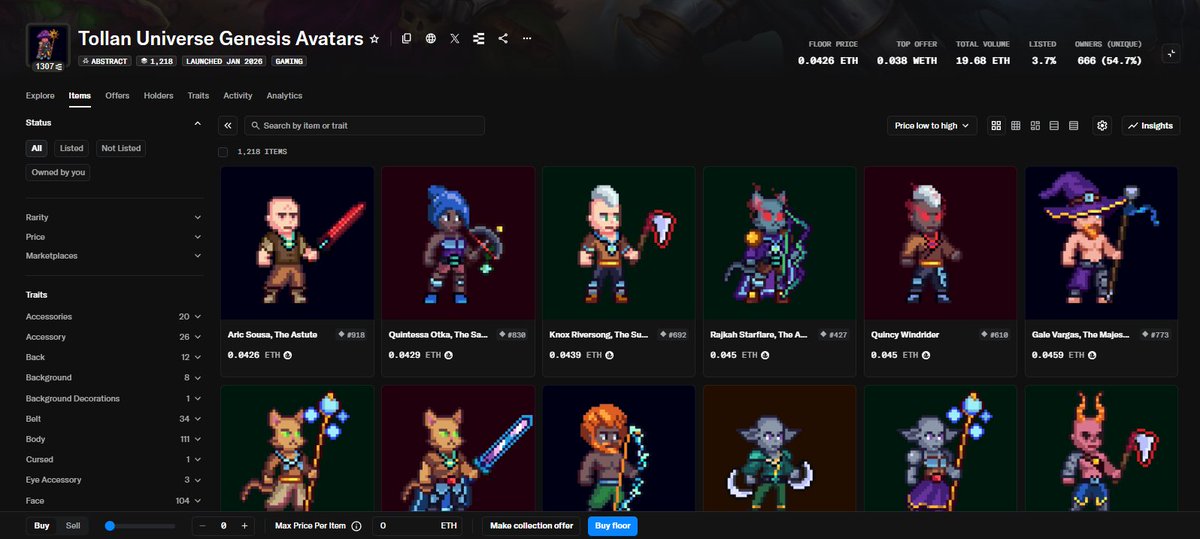
Task: Open the Explore tab
Action: [40, 96]
